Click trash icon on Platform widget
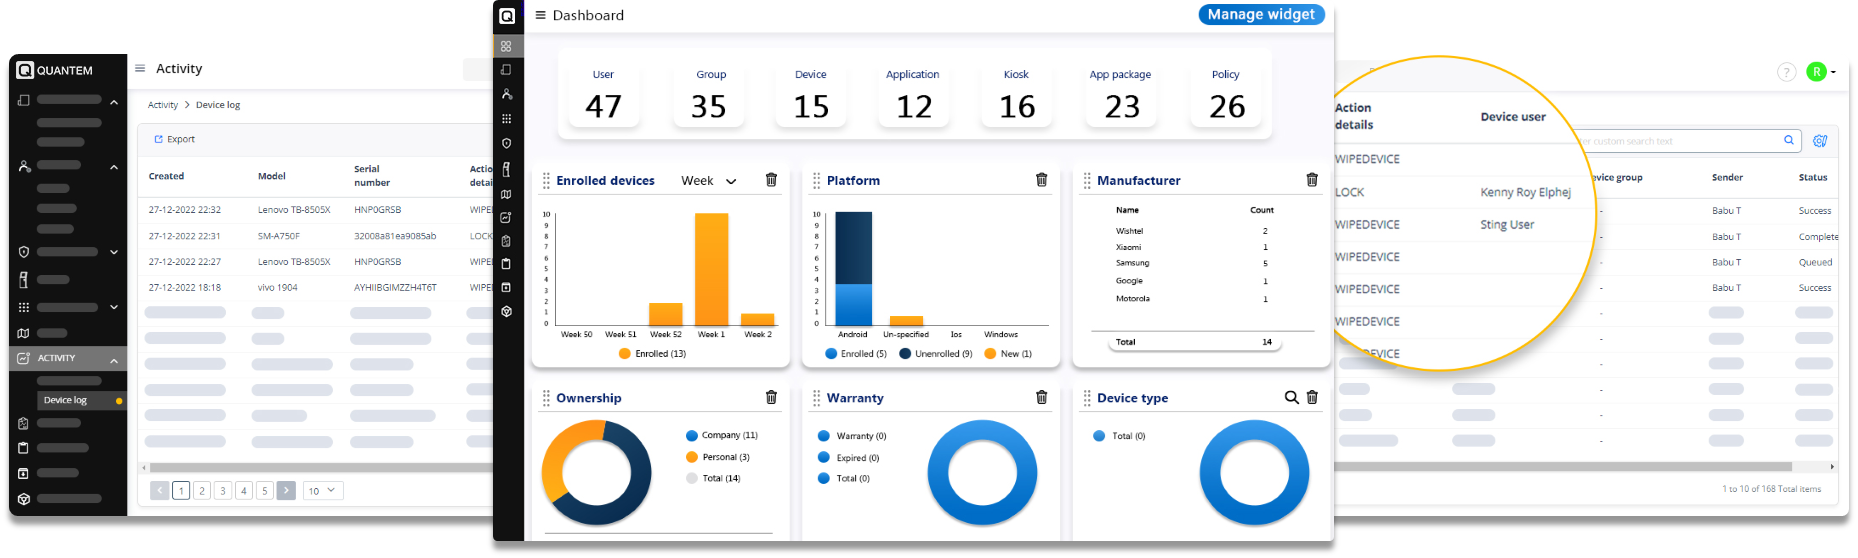Screen dimensions: 1858x558 (1041, 180)
